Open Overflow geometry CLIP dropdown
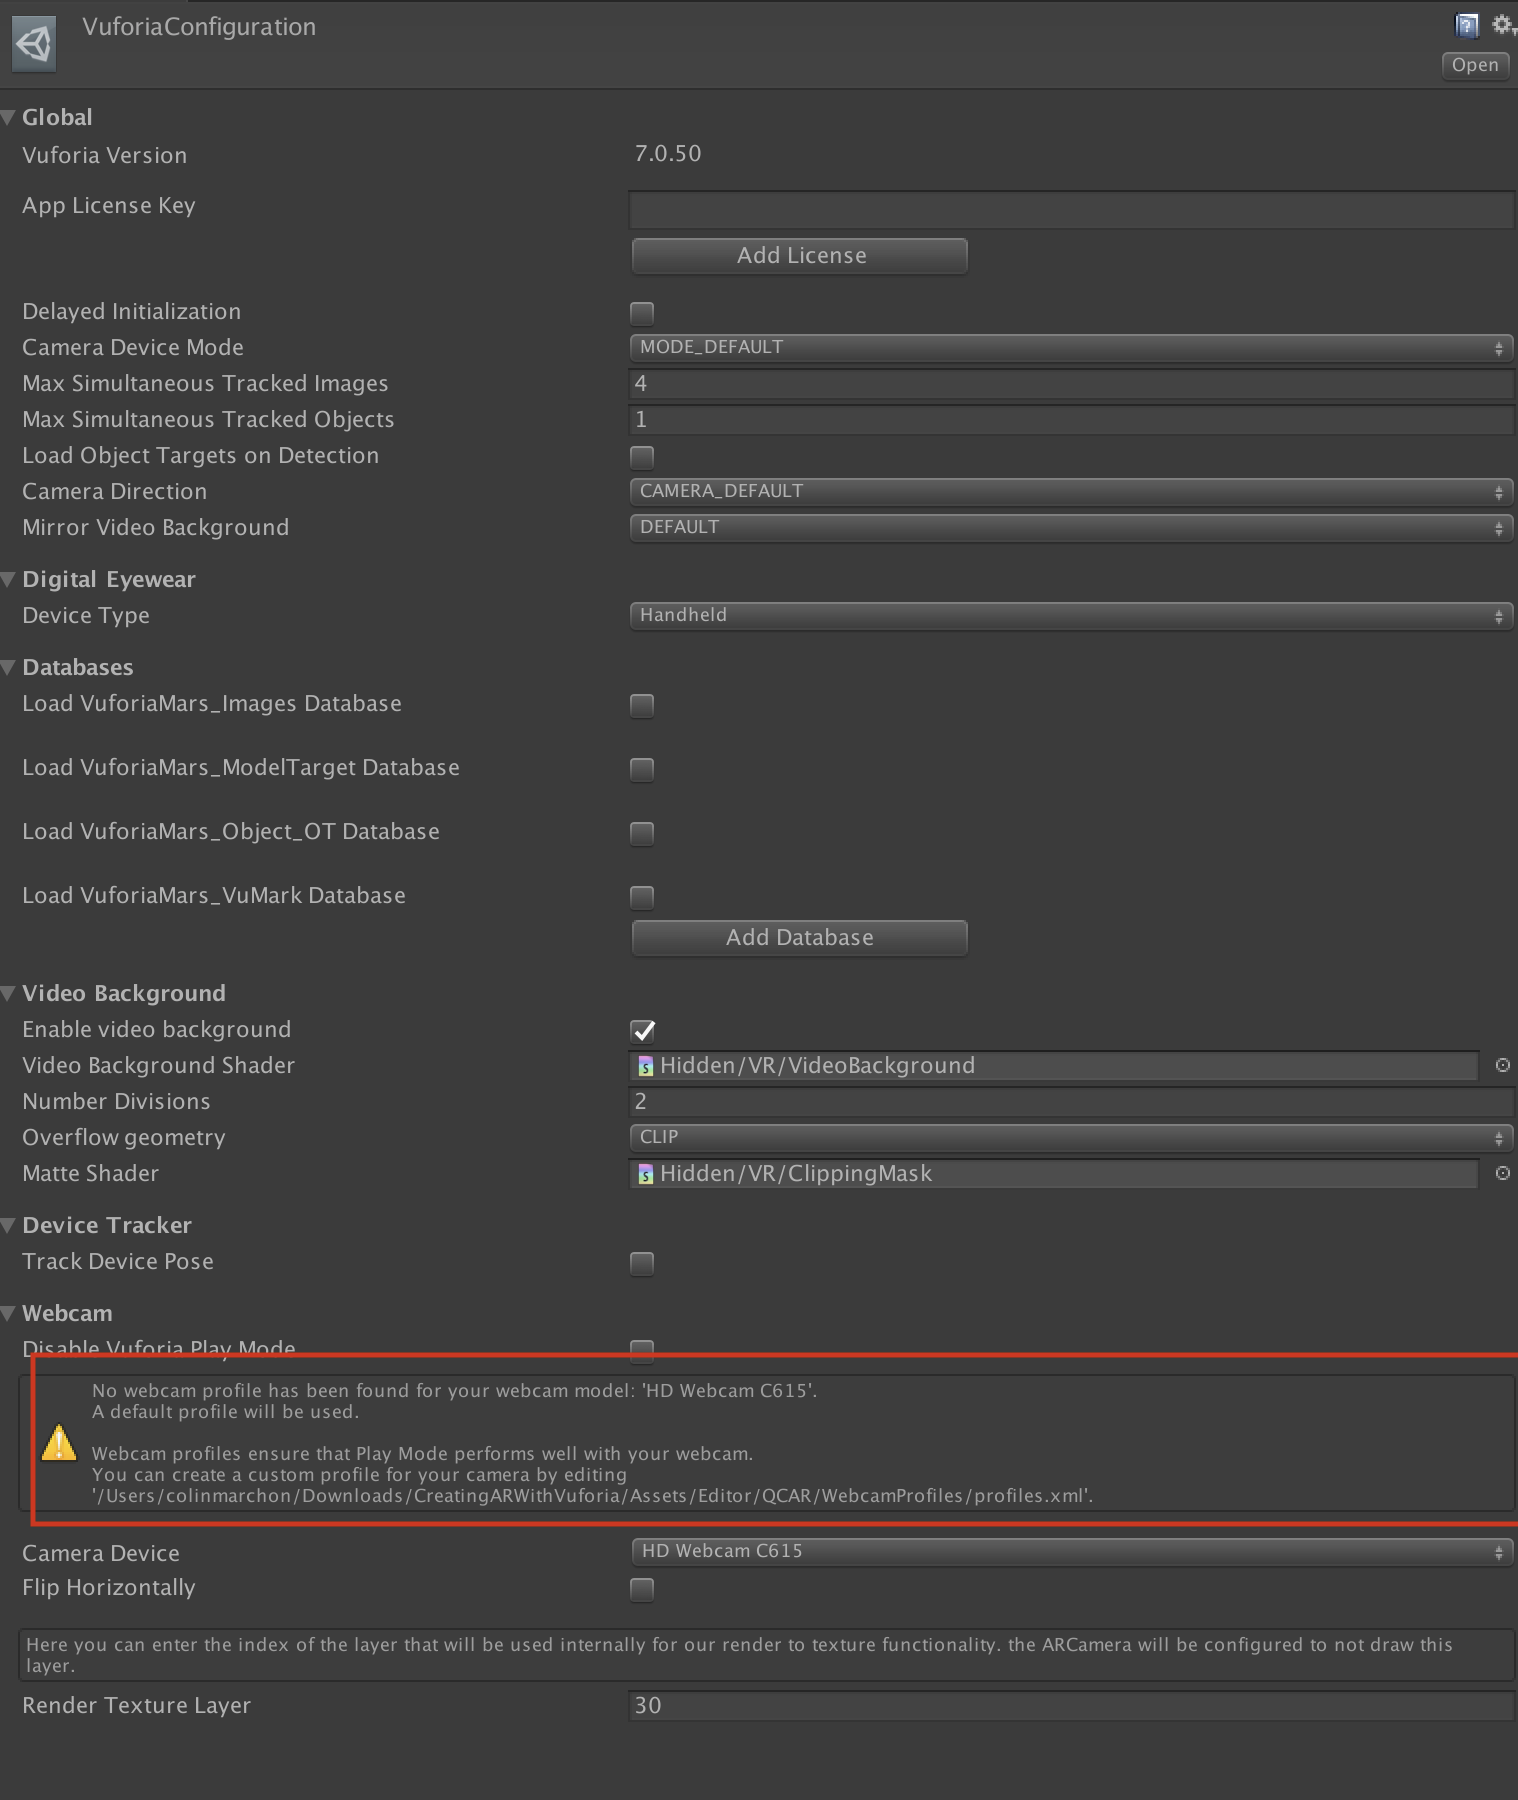1518x1800 pixels. (1071, 1138)
